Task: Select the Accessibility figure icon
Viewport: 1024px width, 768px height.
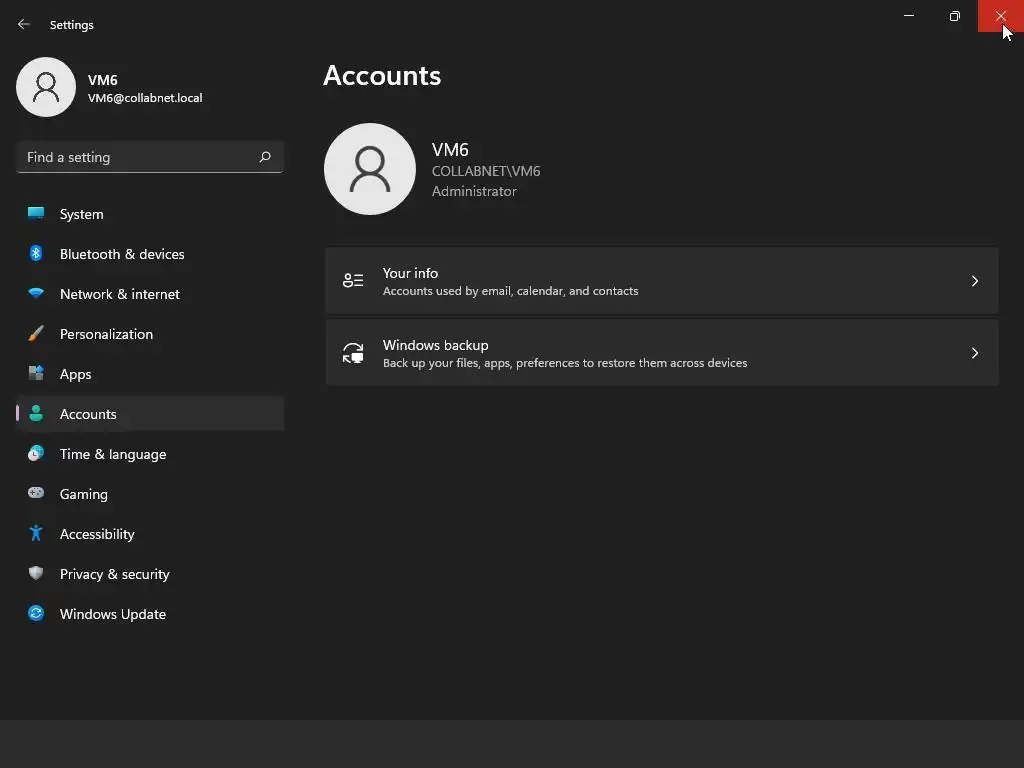Action: (x=36, y=534)
